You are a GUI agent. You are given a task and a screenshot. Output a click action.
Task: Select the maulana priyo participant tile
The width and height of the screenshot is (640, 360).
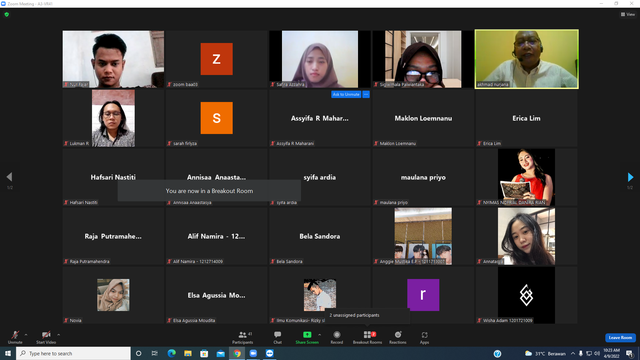(x=423, y=177)
